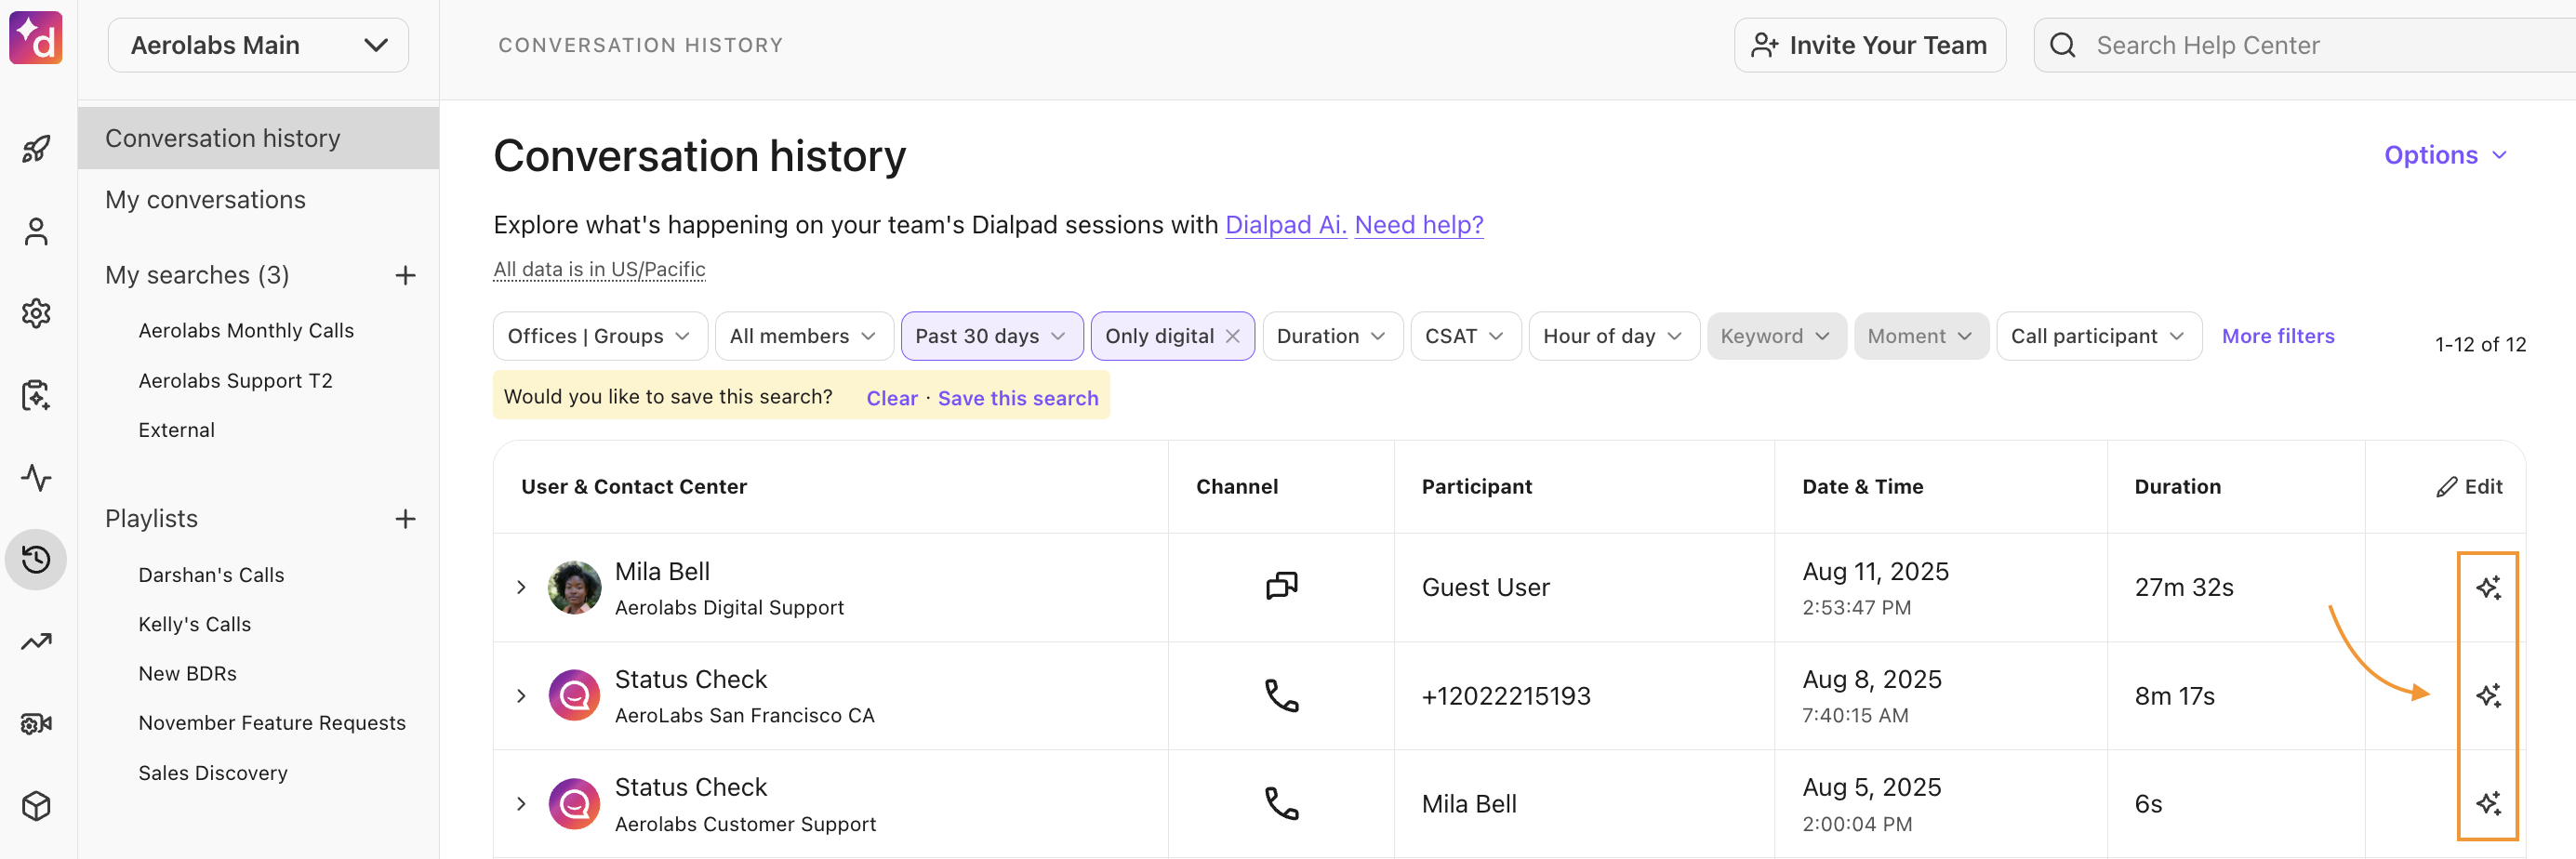Open the Duration filter dropdown
The image size is (2576, 859).
(x=1332, y=336)
